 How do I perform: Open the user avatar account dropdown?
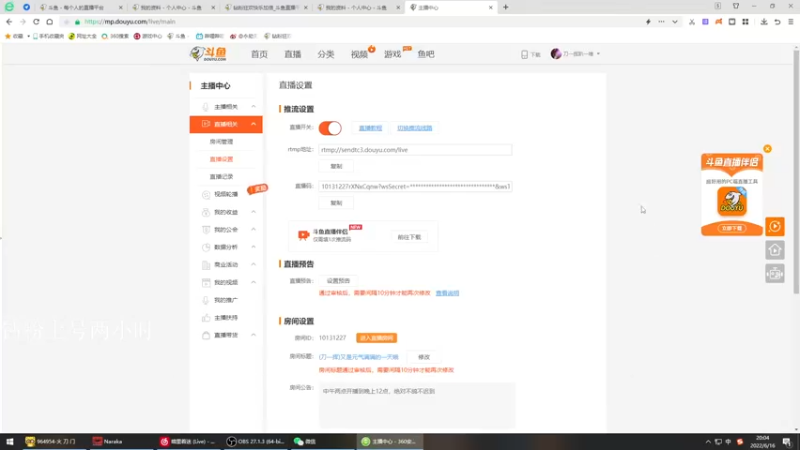click(x=575, y=54)
